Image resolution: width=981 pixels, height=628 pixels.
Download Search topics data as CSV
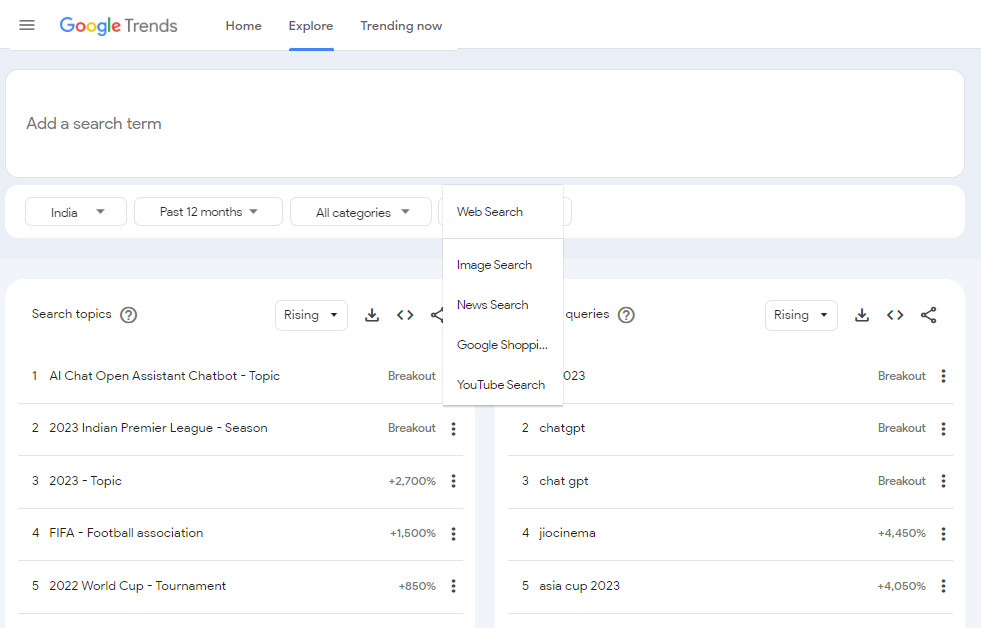[x=372, y=315]
